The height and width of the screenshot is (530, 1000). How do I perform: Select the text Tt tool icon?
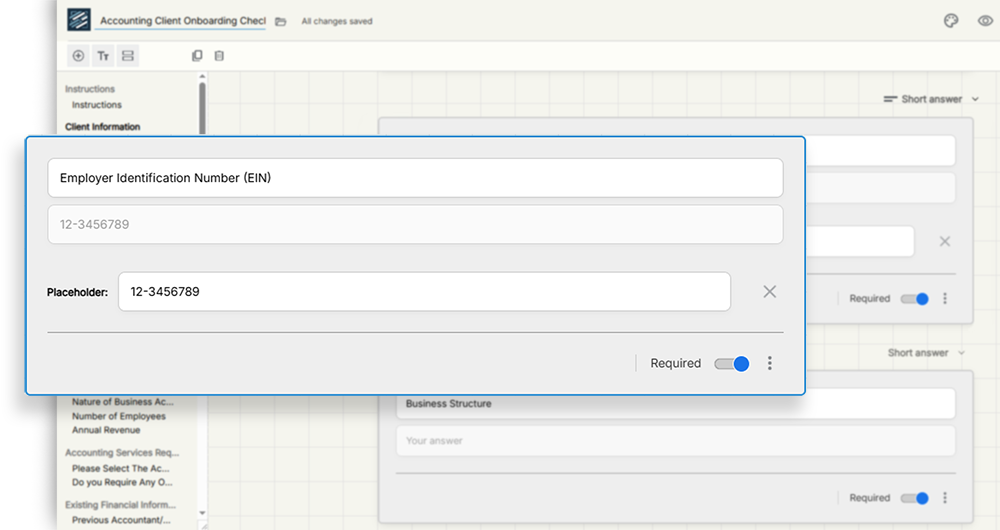pos(103,56)
